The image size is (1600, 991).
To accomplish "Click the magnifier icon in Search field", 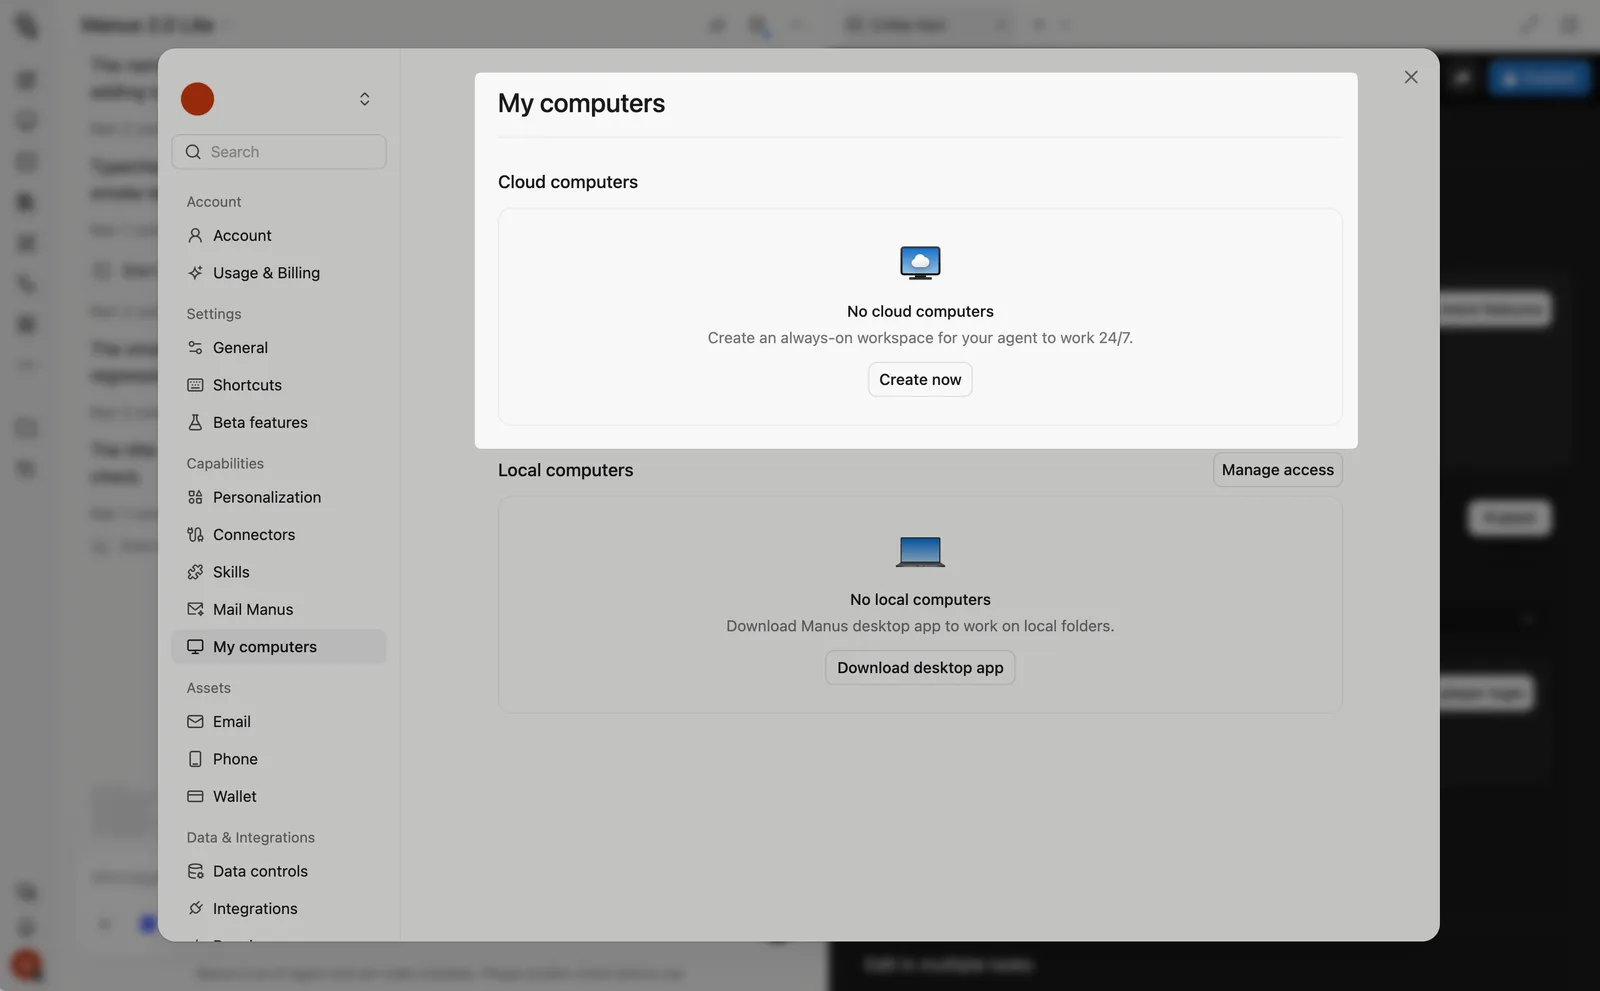I will 194,152.
